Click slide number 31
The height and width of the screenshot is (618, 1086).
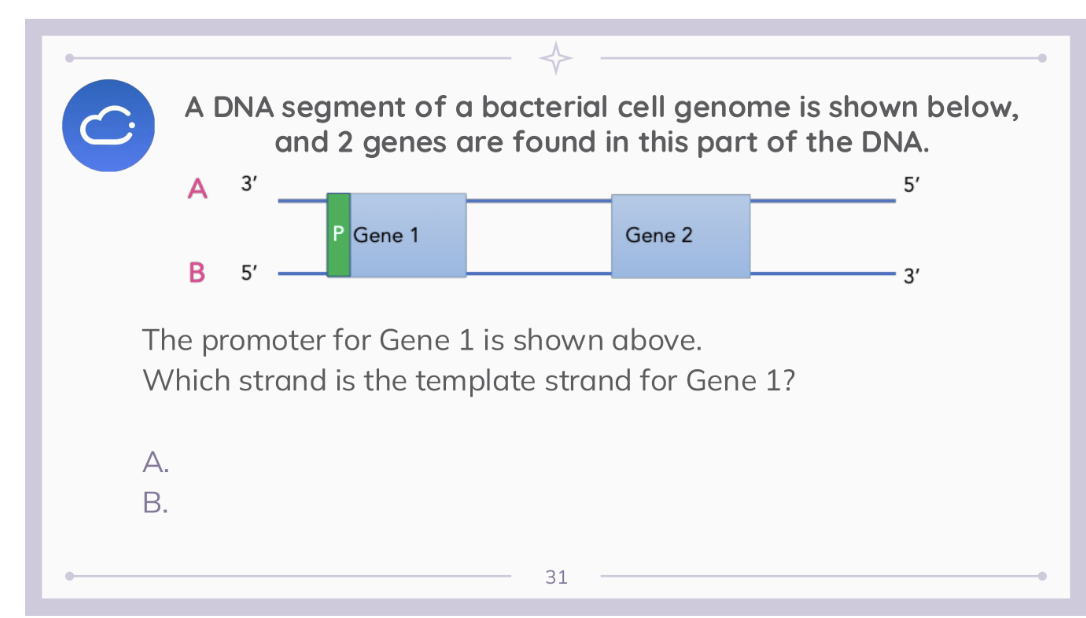tap(556, 576)
